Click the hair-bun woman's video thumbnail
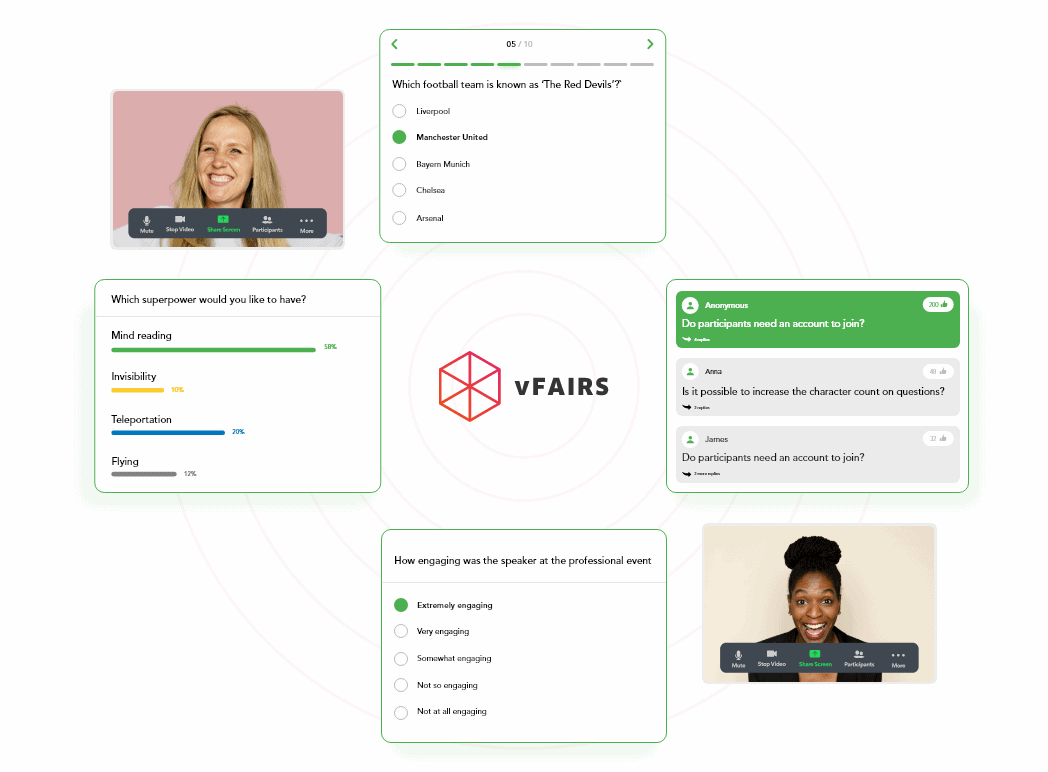Screen dimensions: 1048x772 click(819, 604)
